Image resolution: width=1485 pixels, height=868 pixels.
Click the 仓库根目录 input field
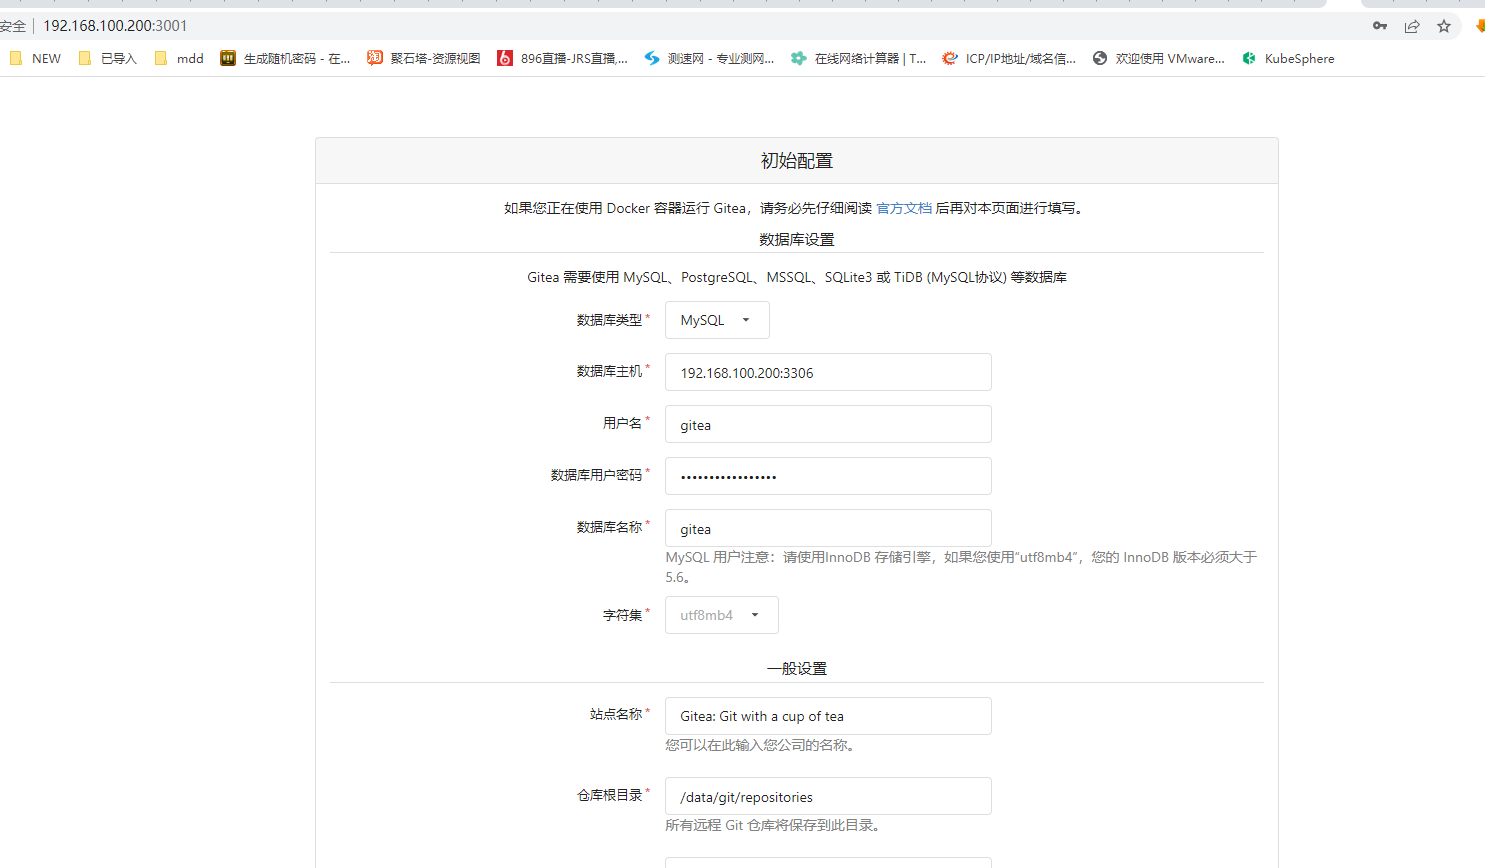[x=828, y=796]
